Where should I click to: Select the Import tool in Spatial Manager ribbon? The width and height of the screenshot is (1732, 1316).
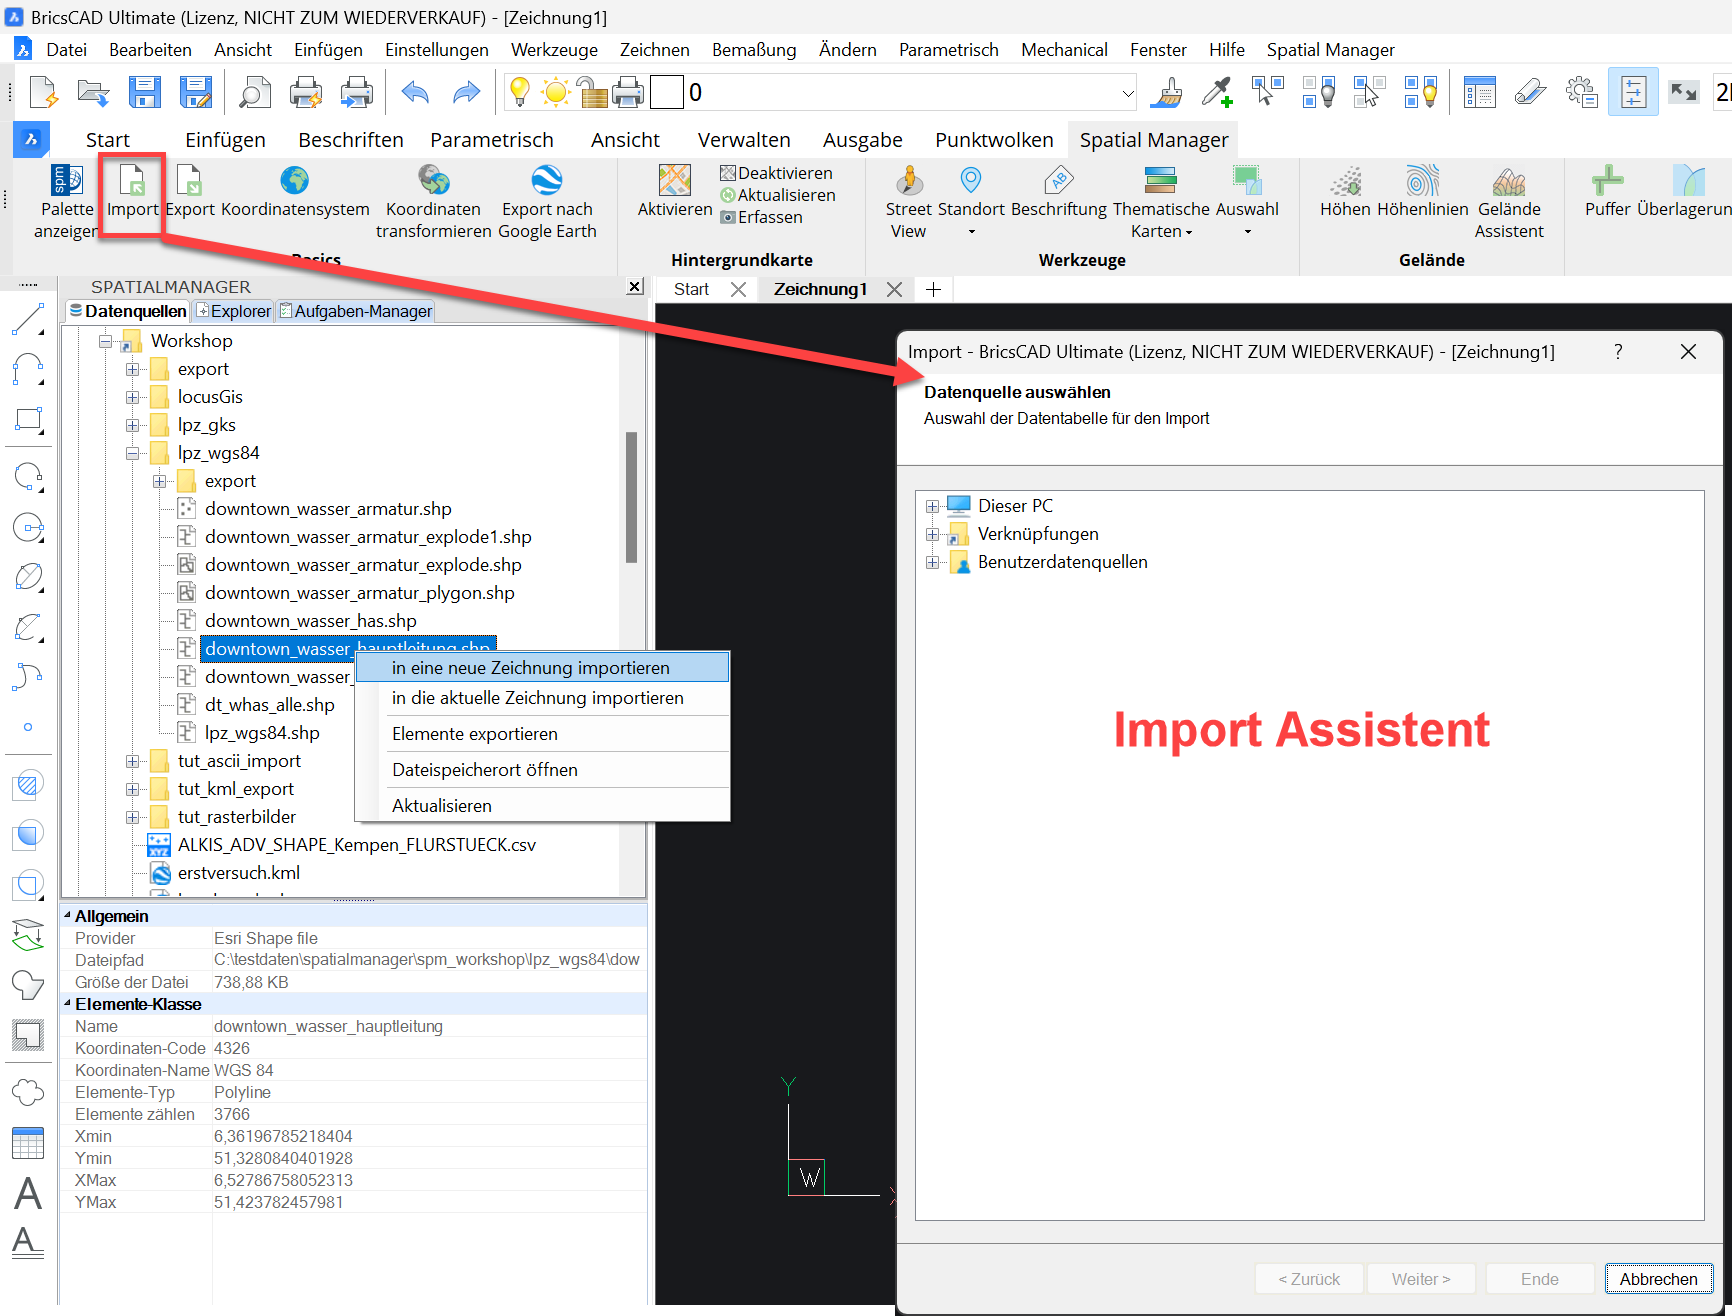(x=131, y=195)
